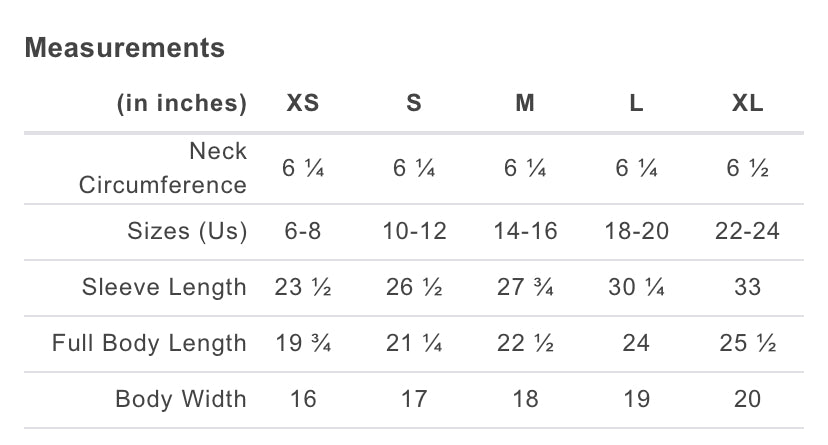Click the Neck Circumference row label
Image resolution: width=828 pixels, height=445 pixels.
(x=163, y=168)
